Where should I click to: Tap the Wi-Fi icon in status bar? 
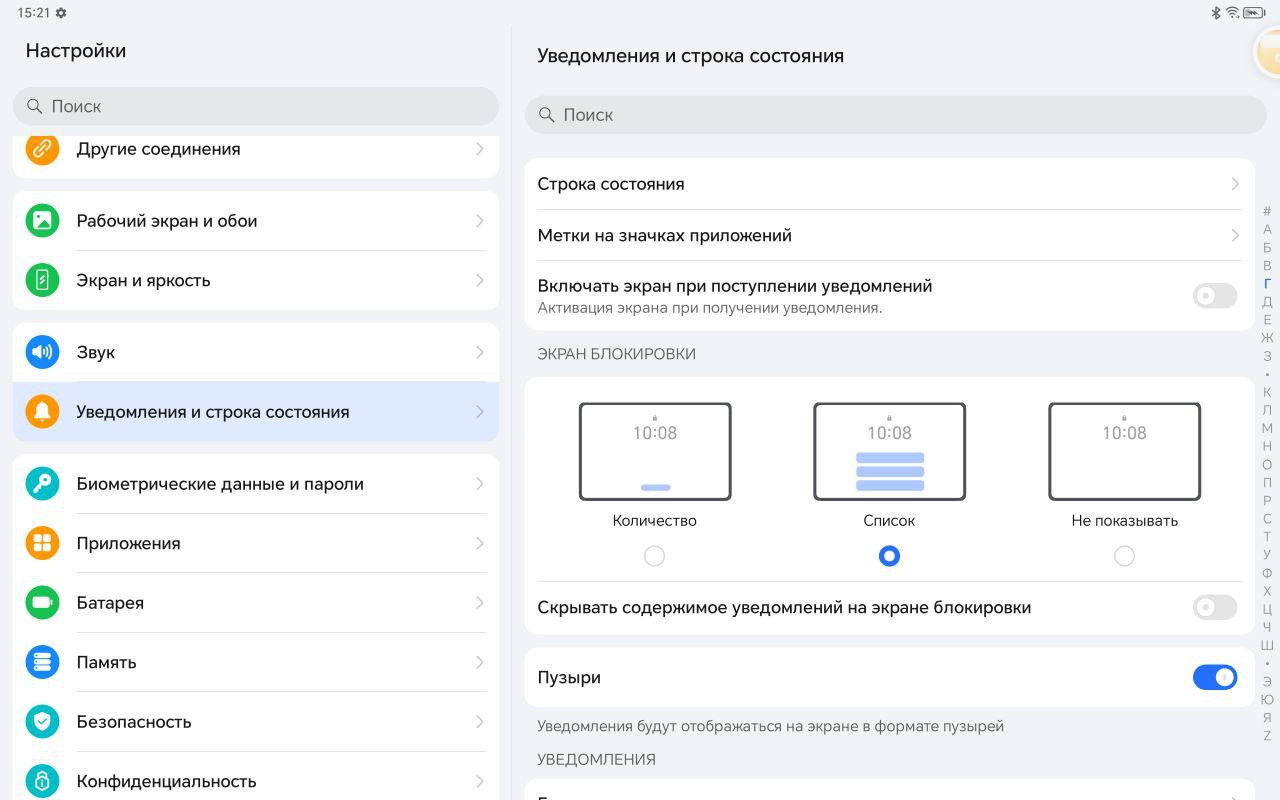[x=1233, y=13]
